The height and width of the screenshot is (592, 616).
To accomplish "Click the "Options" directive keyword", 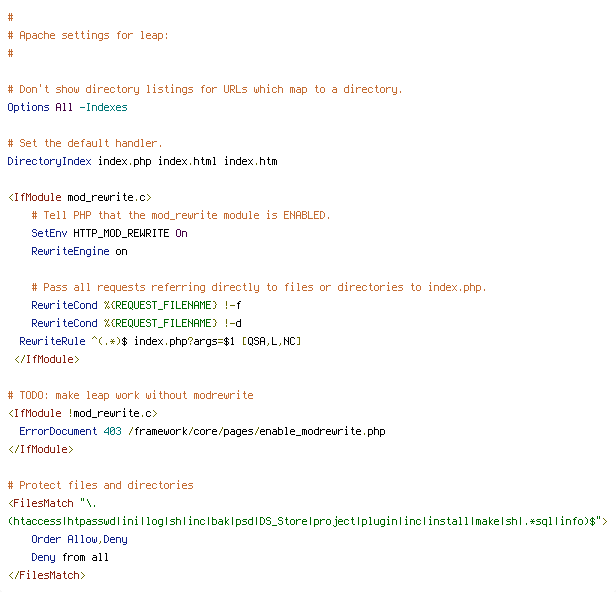I will [28, 107].
